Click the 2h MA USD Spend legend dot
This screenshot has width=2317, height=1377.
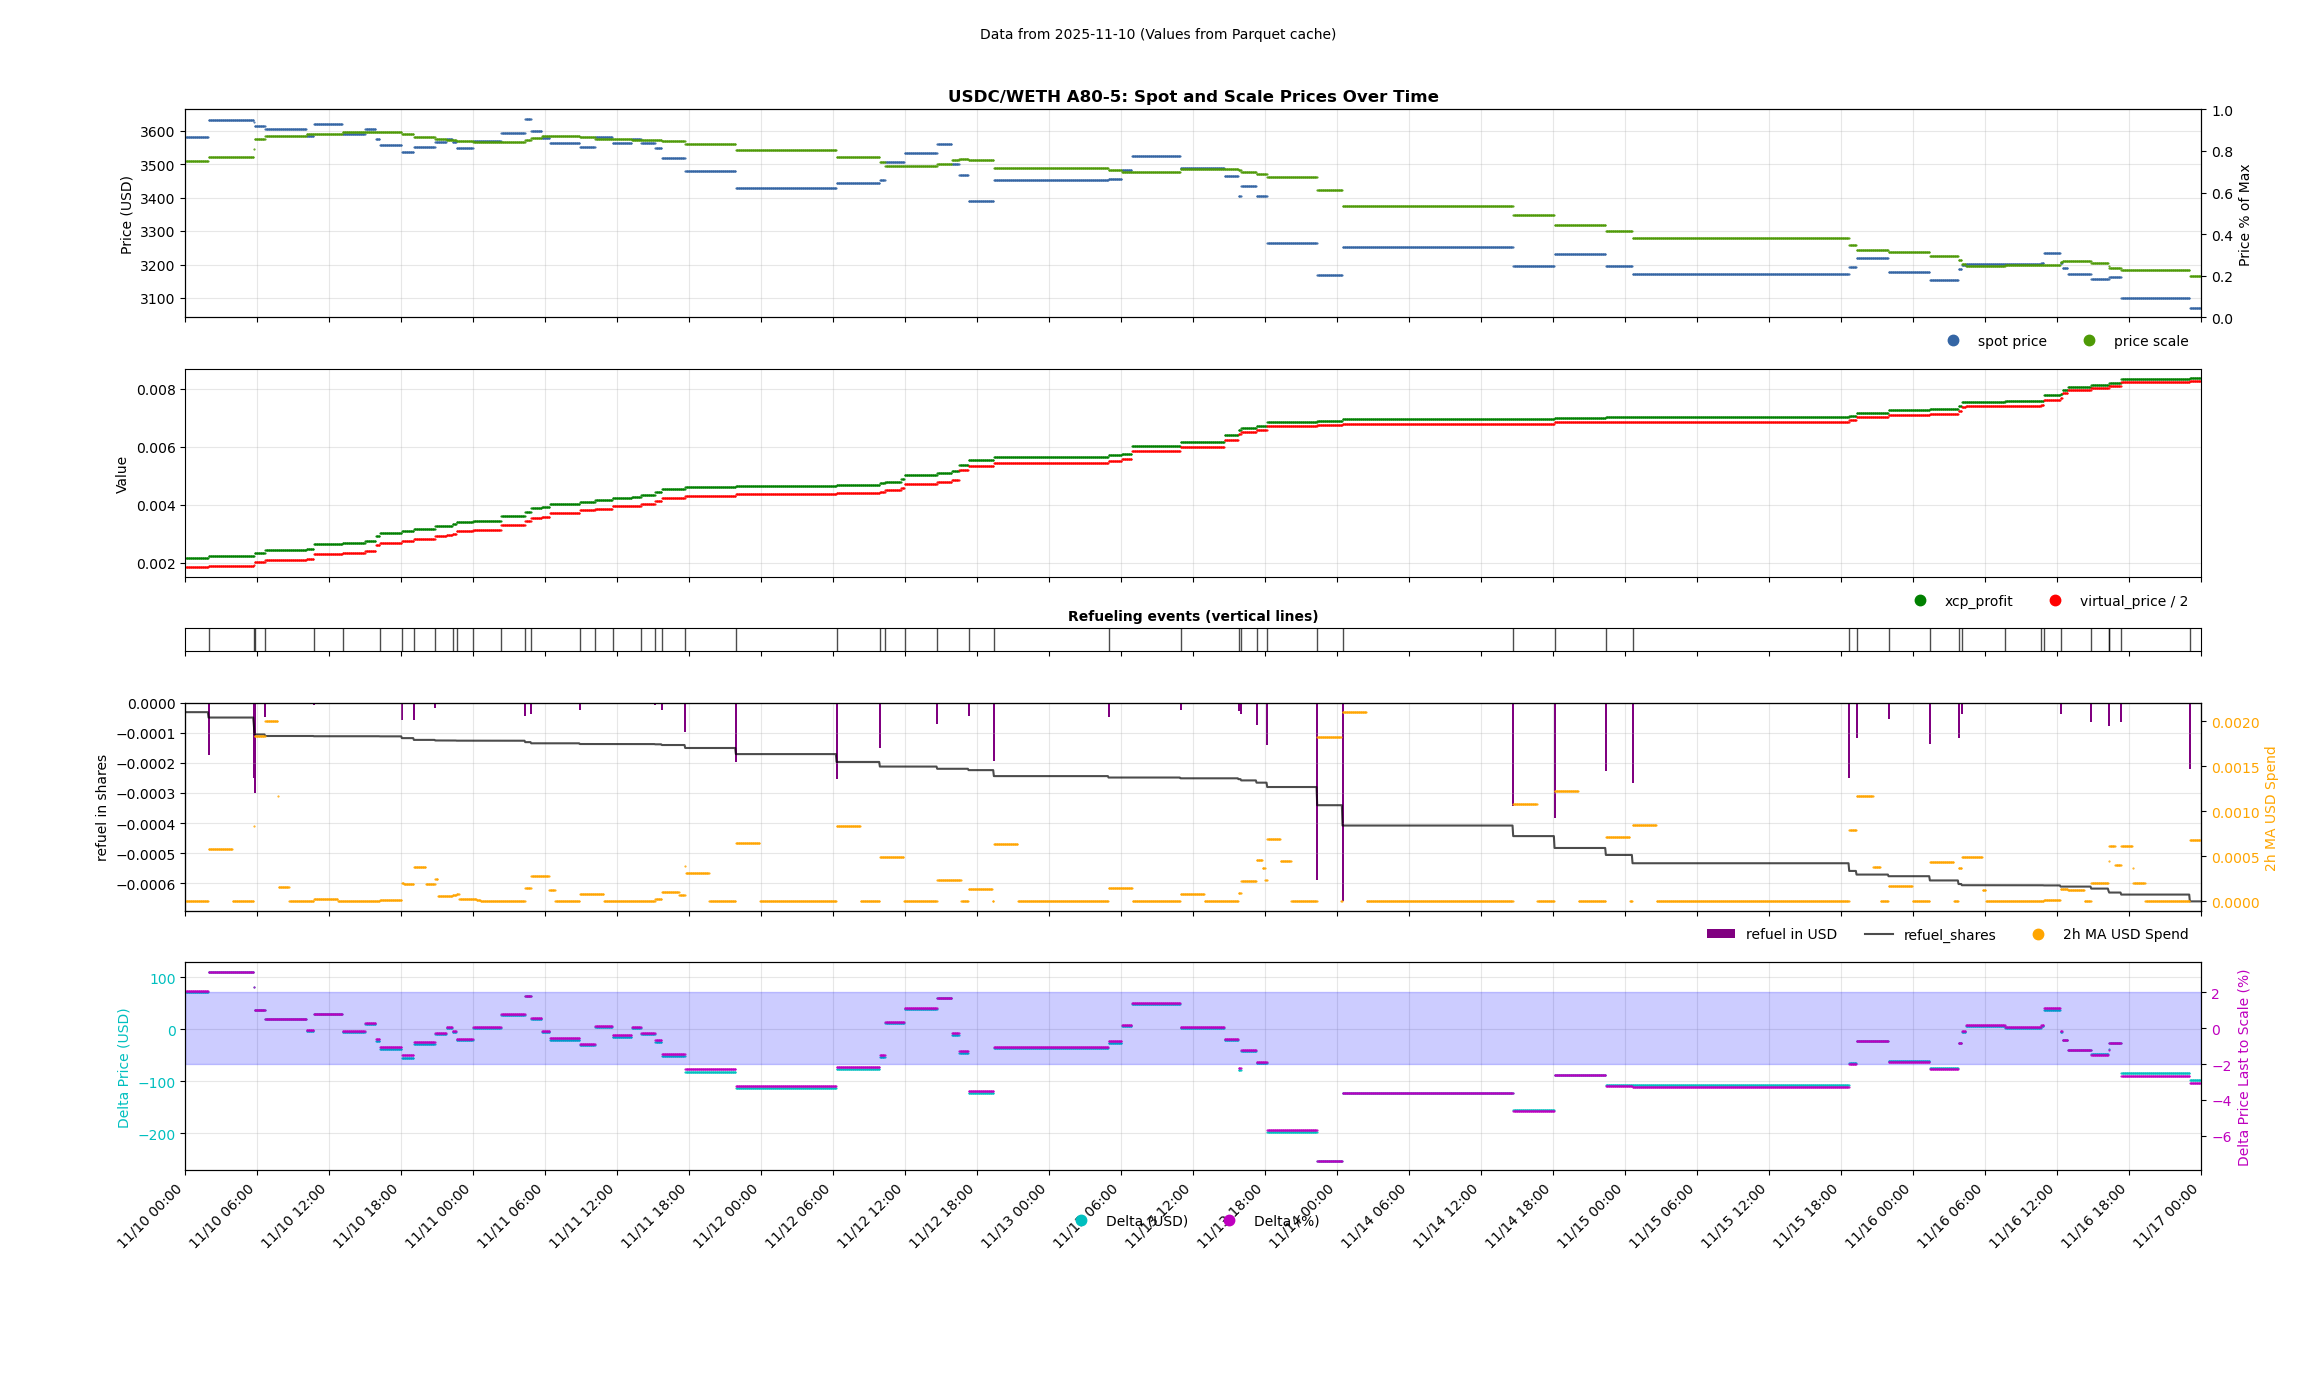click(x=2038, y=934)
